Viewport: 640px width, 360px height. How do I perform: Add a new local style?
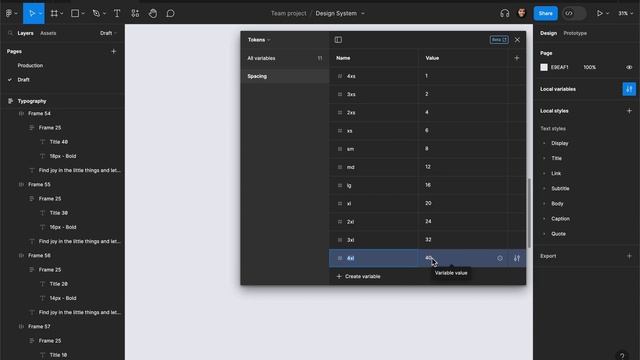pyautogui.click(x=629, y=111)
